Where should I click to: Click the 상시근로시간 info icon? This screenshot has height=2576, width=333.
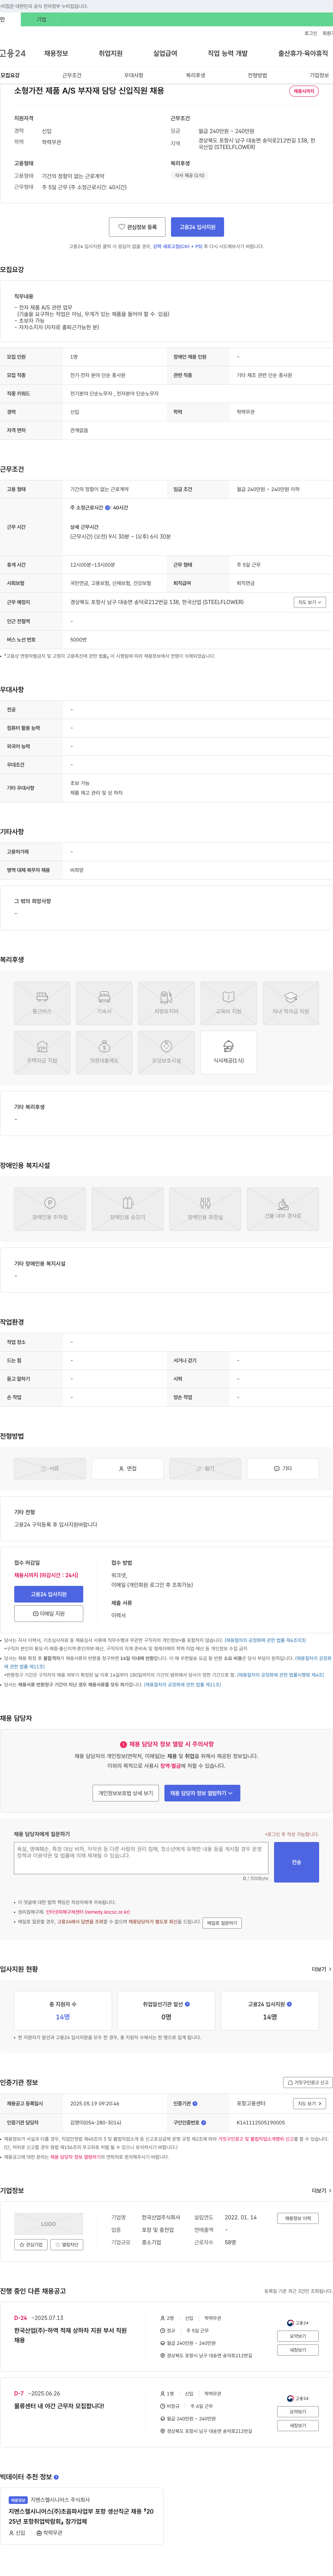108,508
